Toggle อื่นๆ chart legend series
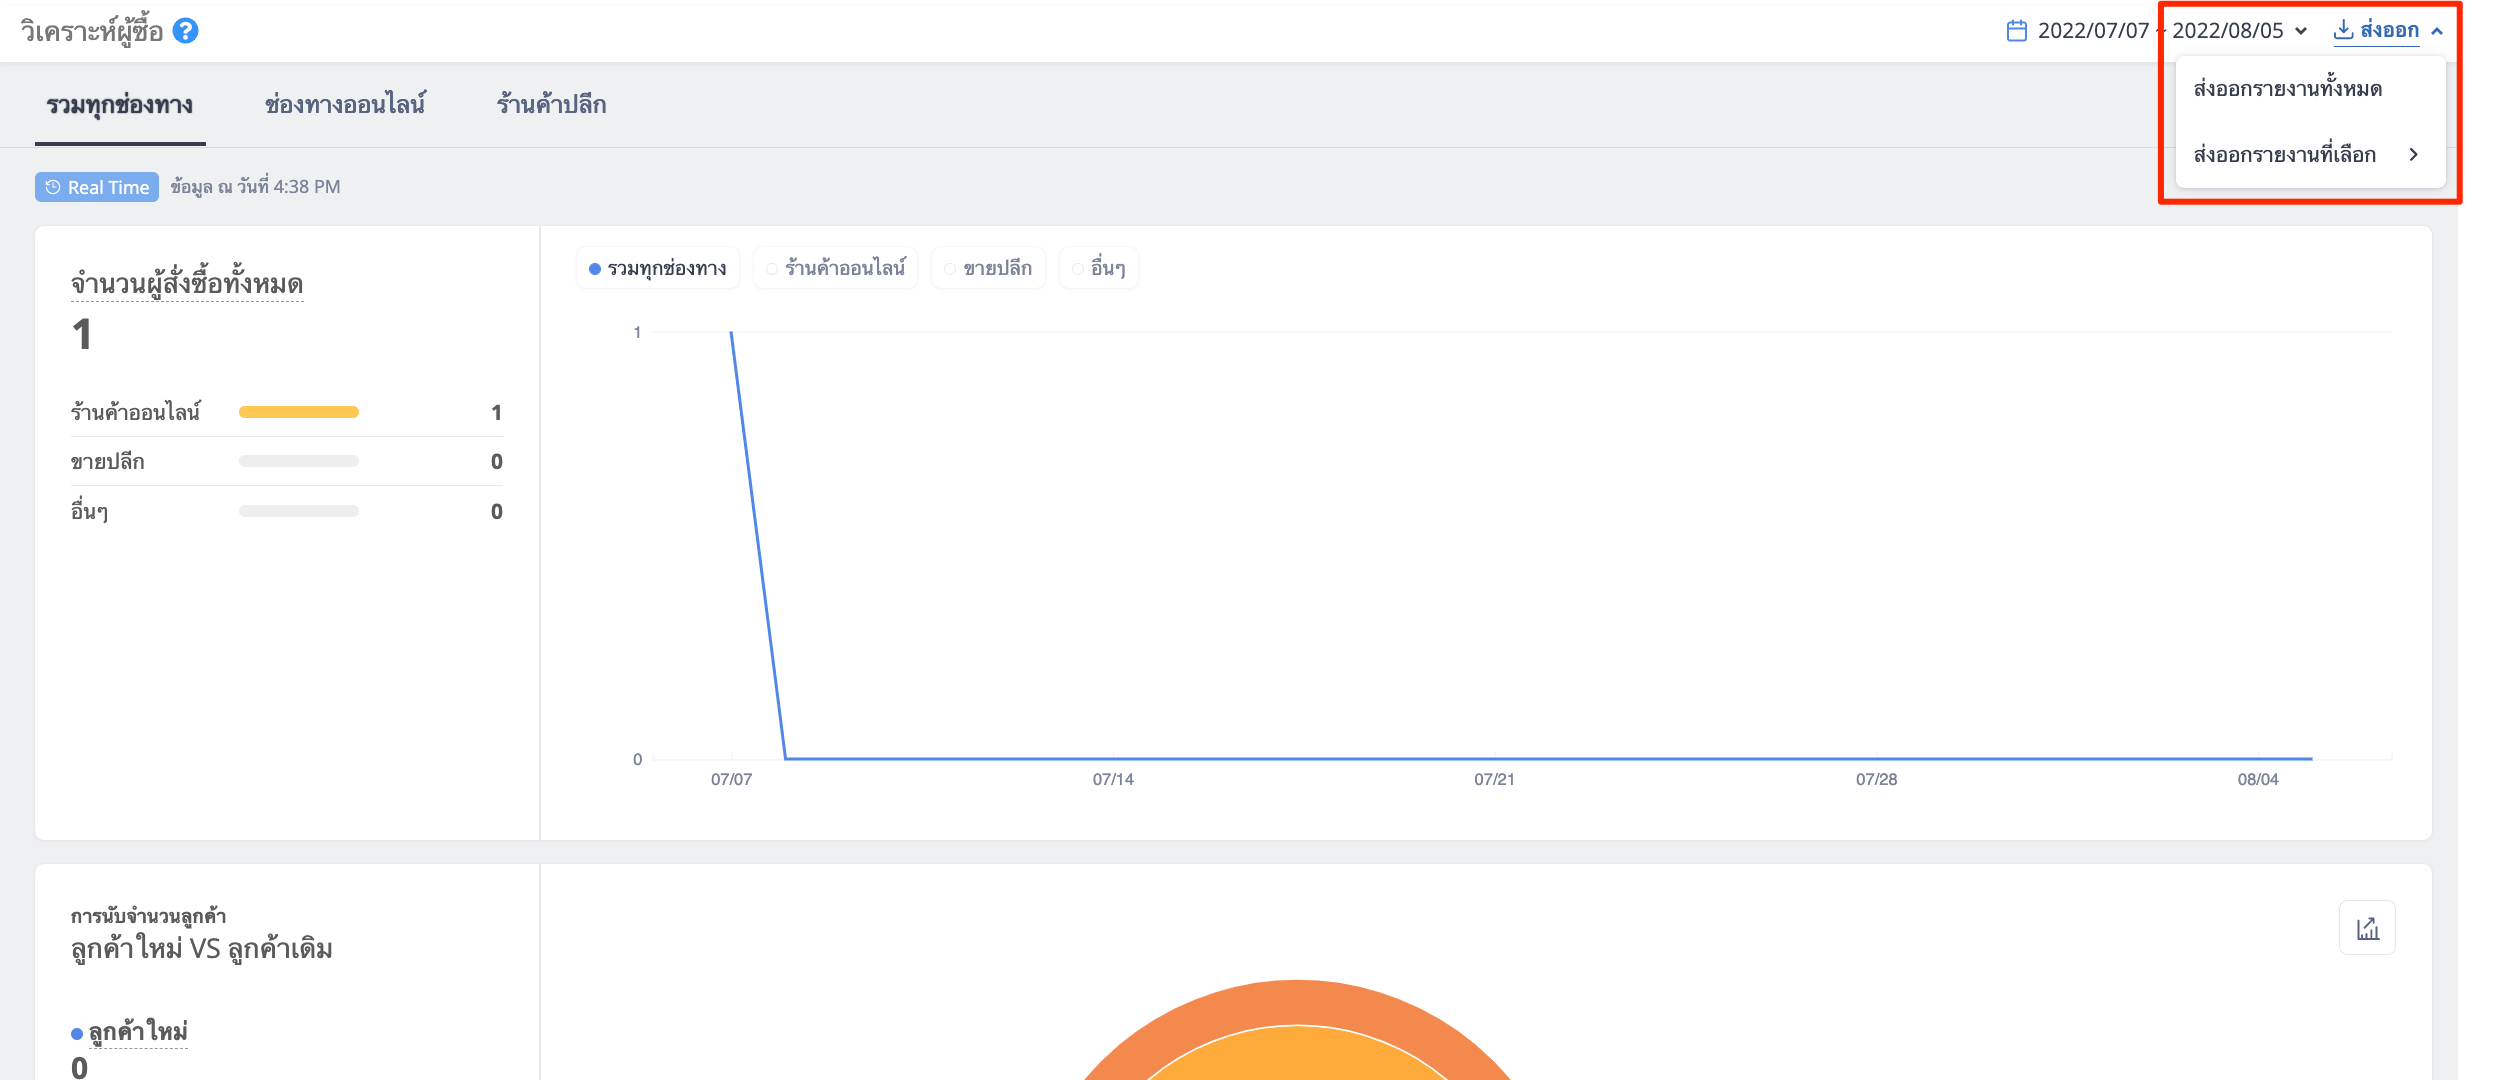The width and height of the screenshot is (2504, 1080). (x=1099, y=268)
